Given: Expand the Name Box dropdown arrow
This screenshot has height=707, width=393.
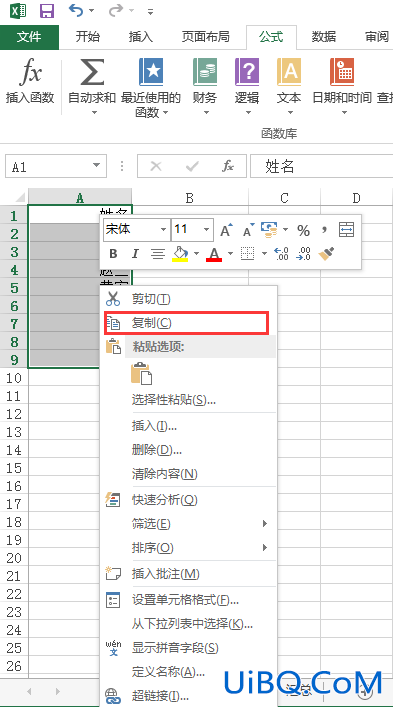Looking at the screenshot, I should [x=96, y=165].
